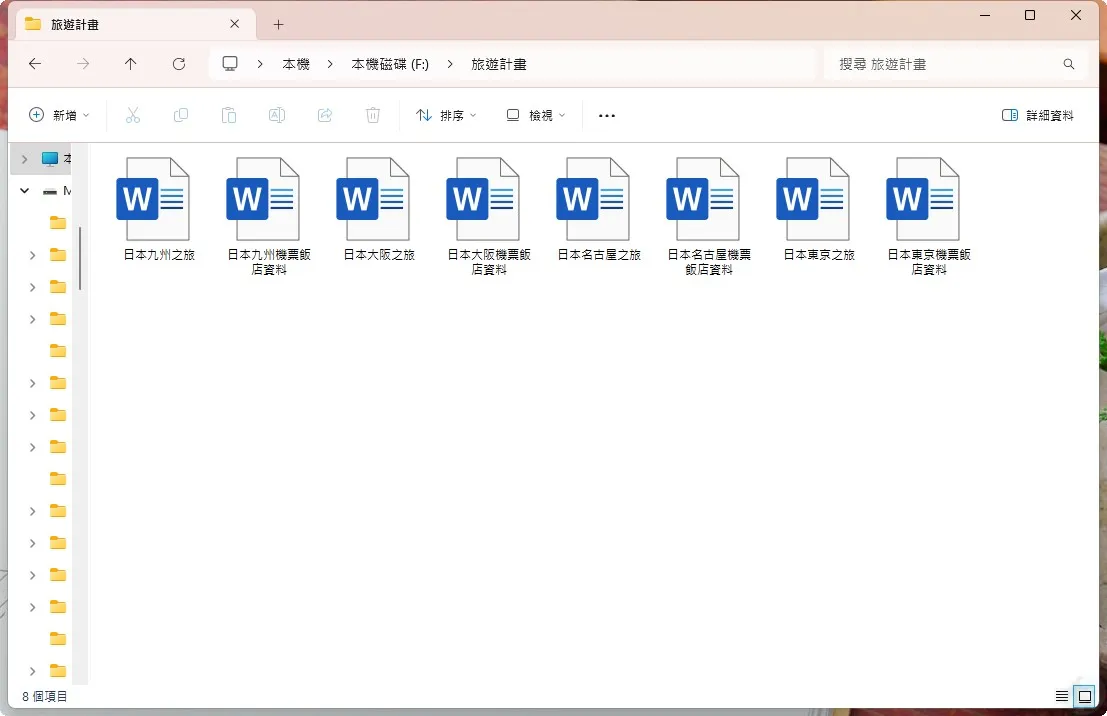Open a new tab with plus button
Image resolution: width=1107 pixels, height=716 pixels.
278,25
